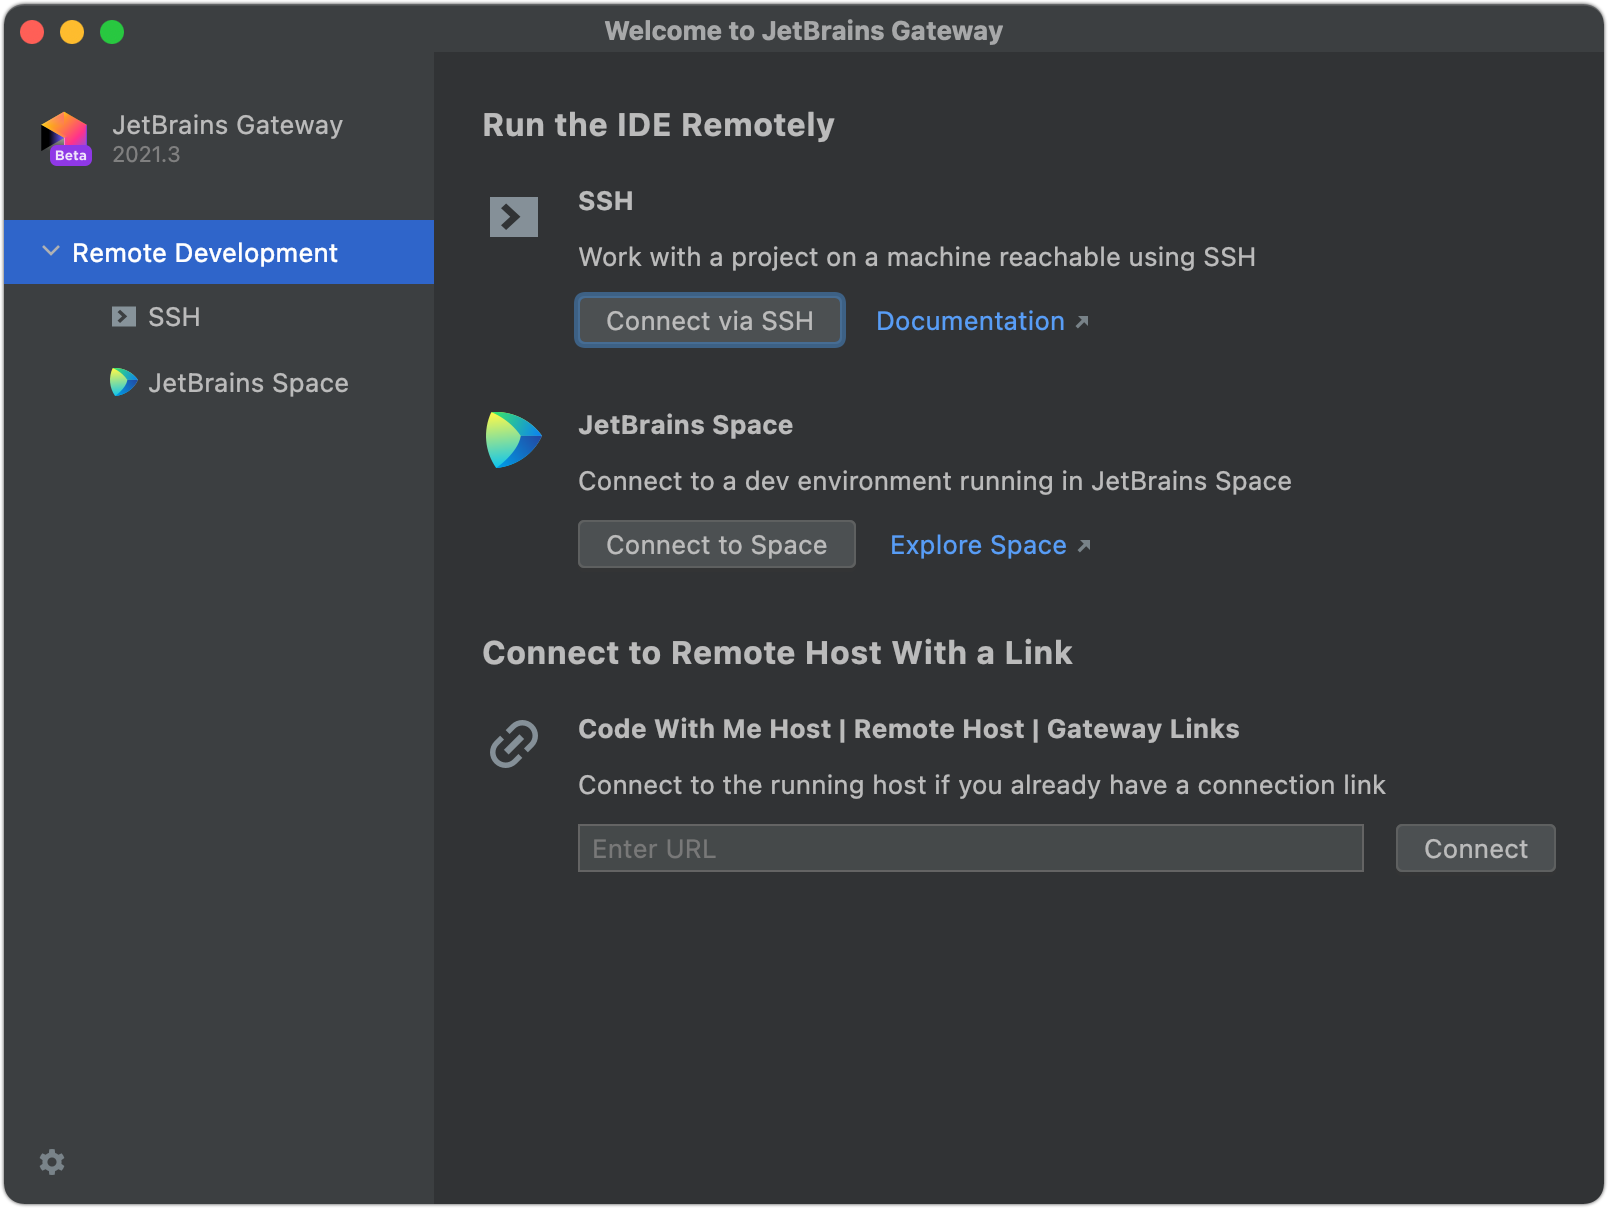
Task: Click the large SSH terminal icon
Action: pyautogui.click(x=513, y=215)
